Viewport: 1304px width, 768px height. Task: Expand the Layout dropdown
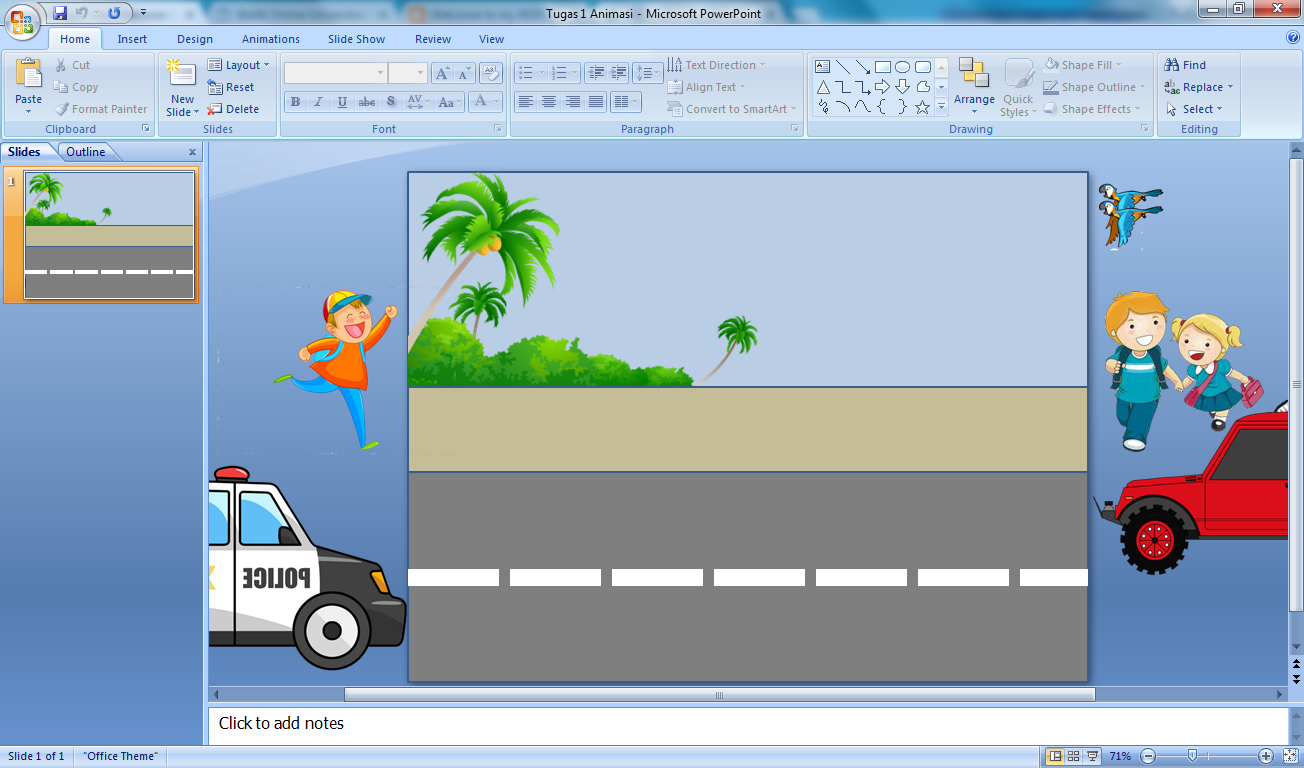[x=238, y=65]
